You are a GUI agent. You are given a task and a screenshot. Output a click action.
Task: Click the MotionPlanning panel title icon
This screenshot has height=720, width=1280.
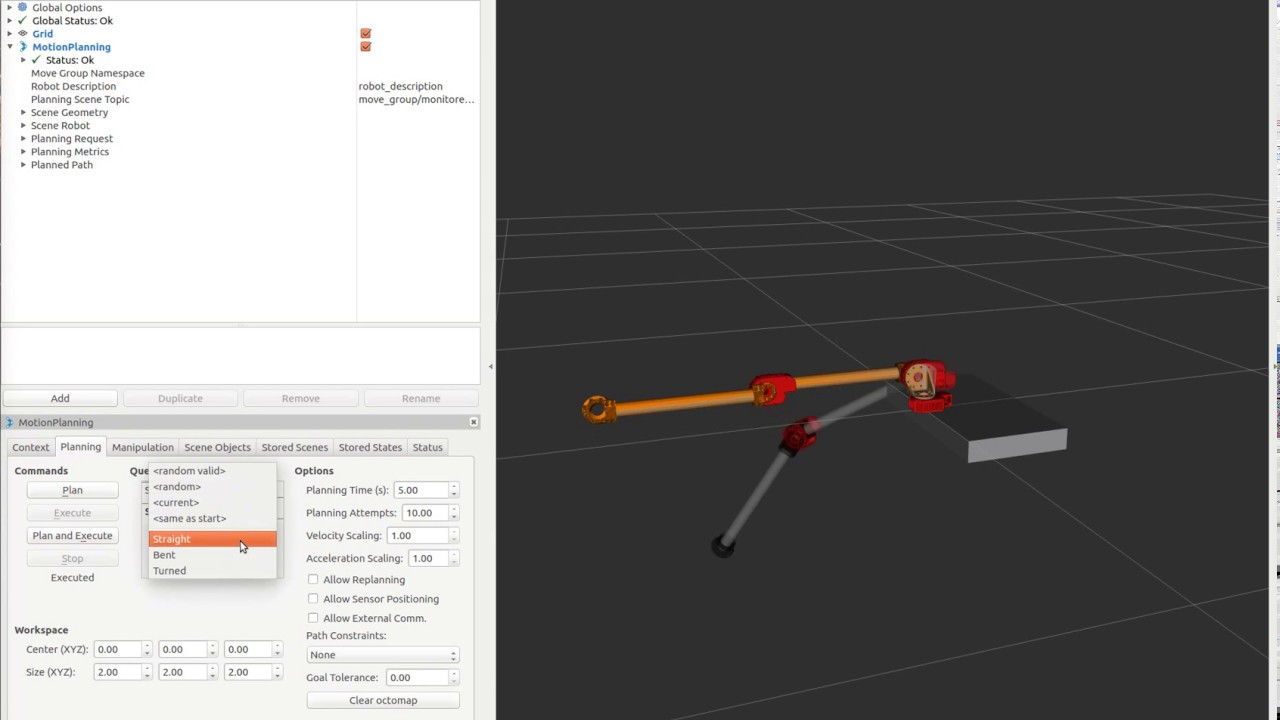click(10, 422)
